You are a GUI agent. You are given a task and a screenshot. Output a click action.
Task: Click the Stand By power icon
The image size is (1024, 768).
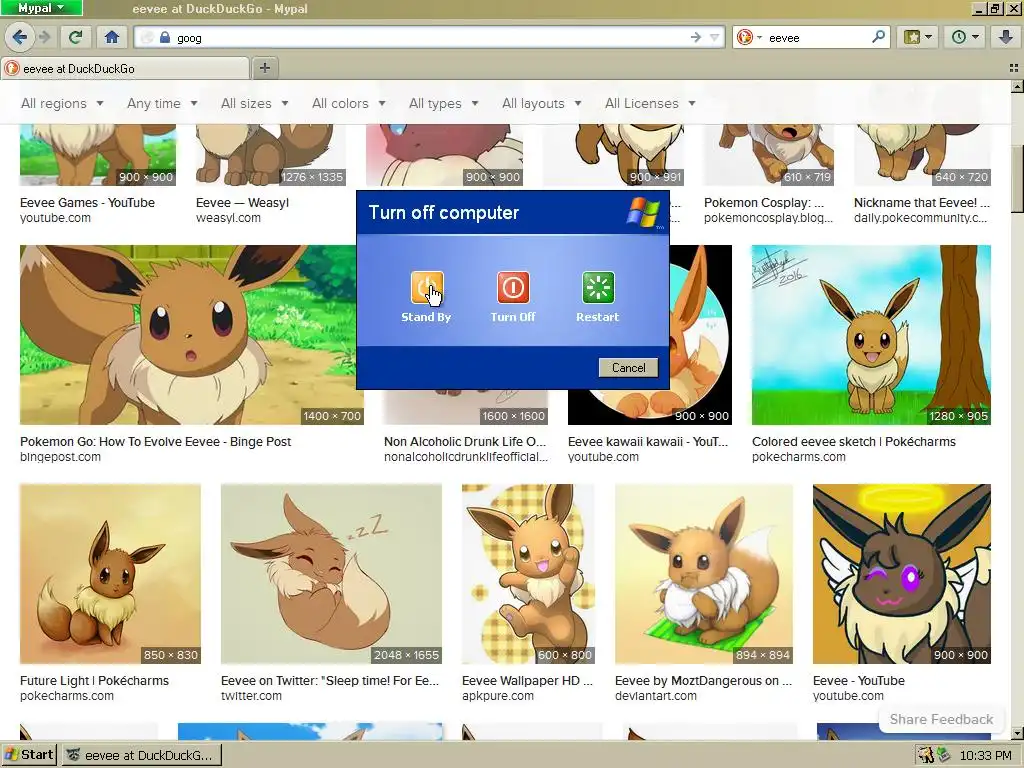coord(427,287)
